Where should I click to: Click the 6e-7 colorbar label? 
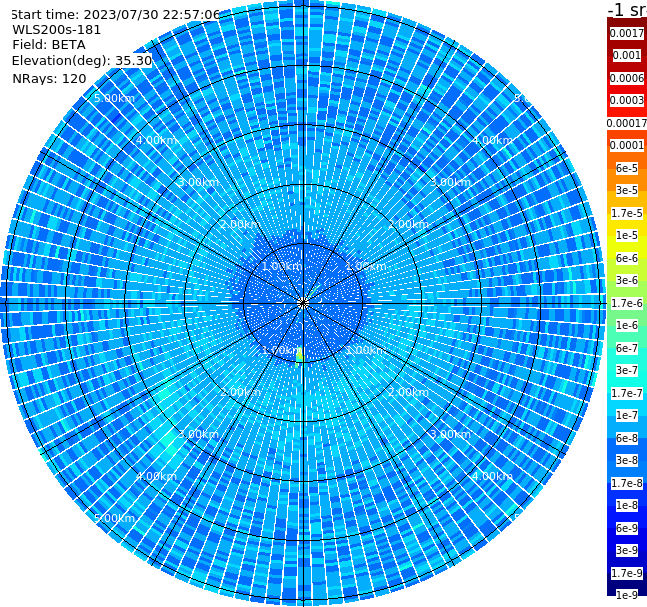tap(627, 348)
